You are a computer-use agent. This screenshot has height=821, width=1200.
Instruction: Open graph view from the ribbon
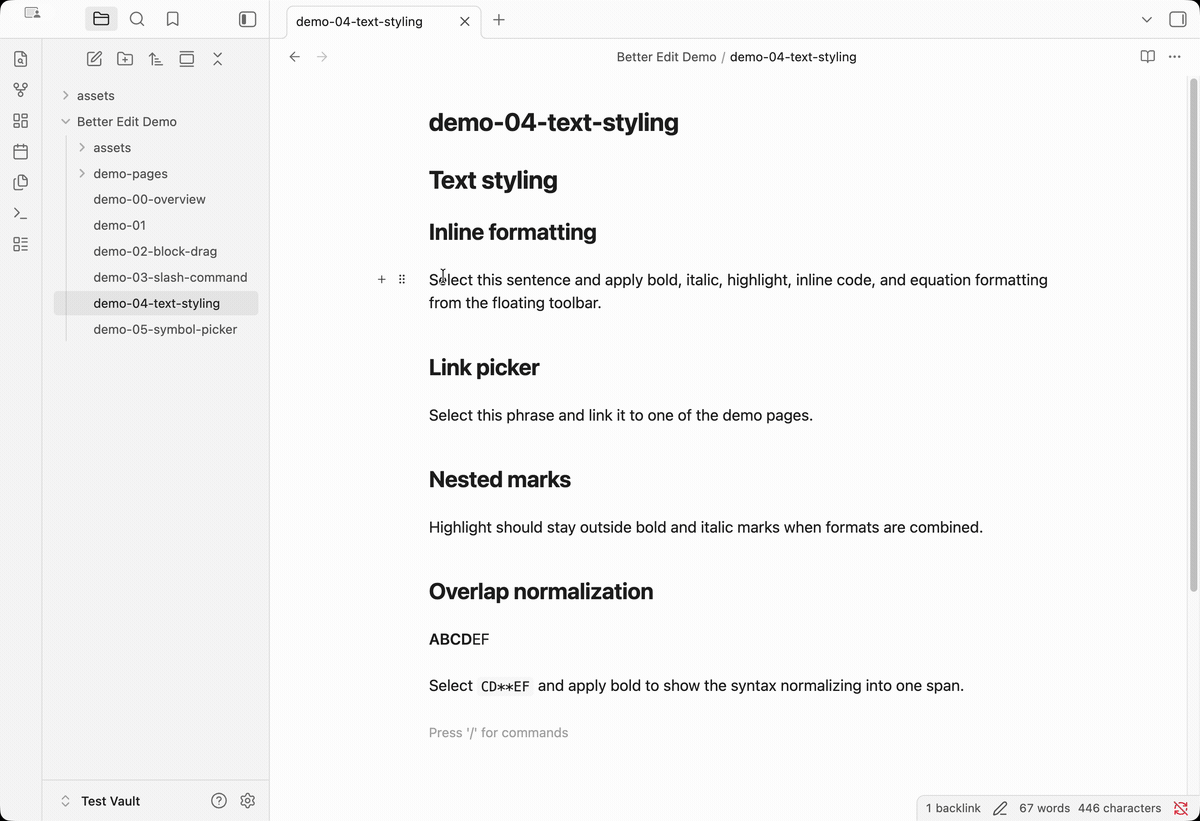[21, 90]
